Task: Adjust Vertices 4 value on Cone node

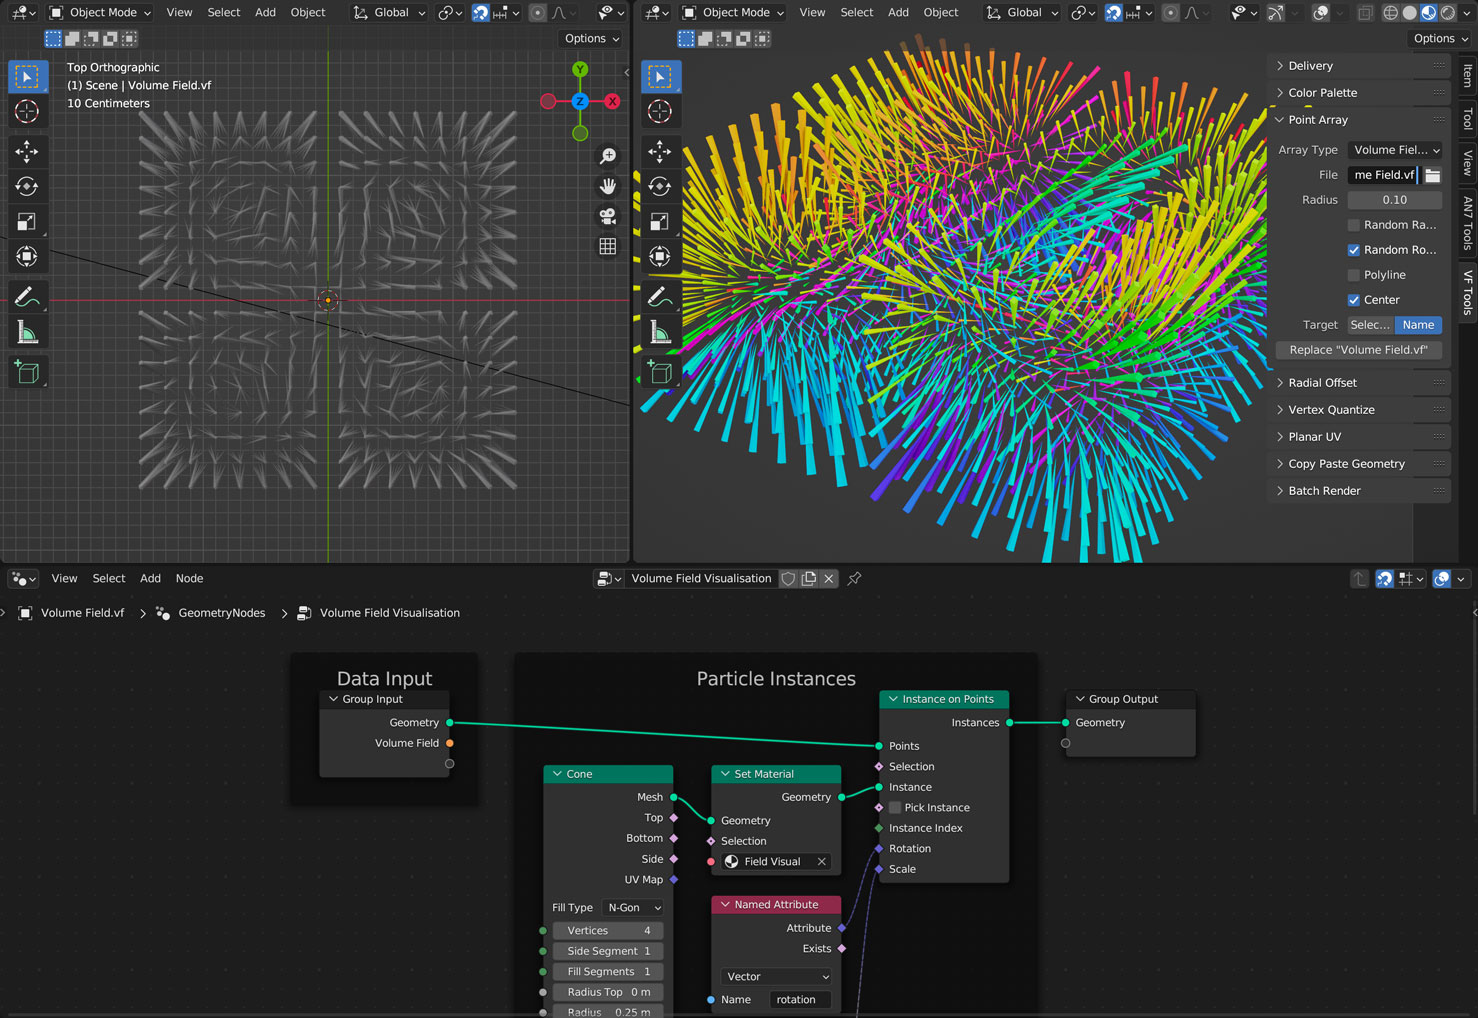Action: [x=609, y=931]
